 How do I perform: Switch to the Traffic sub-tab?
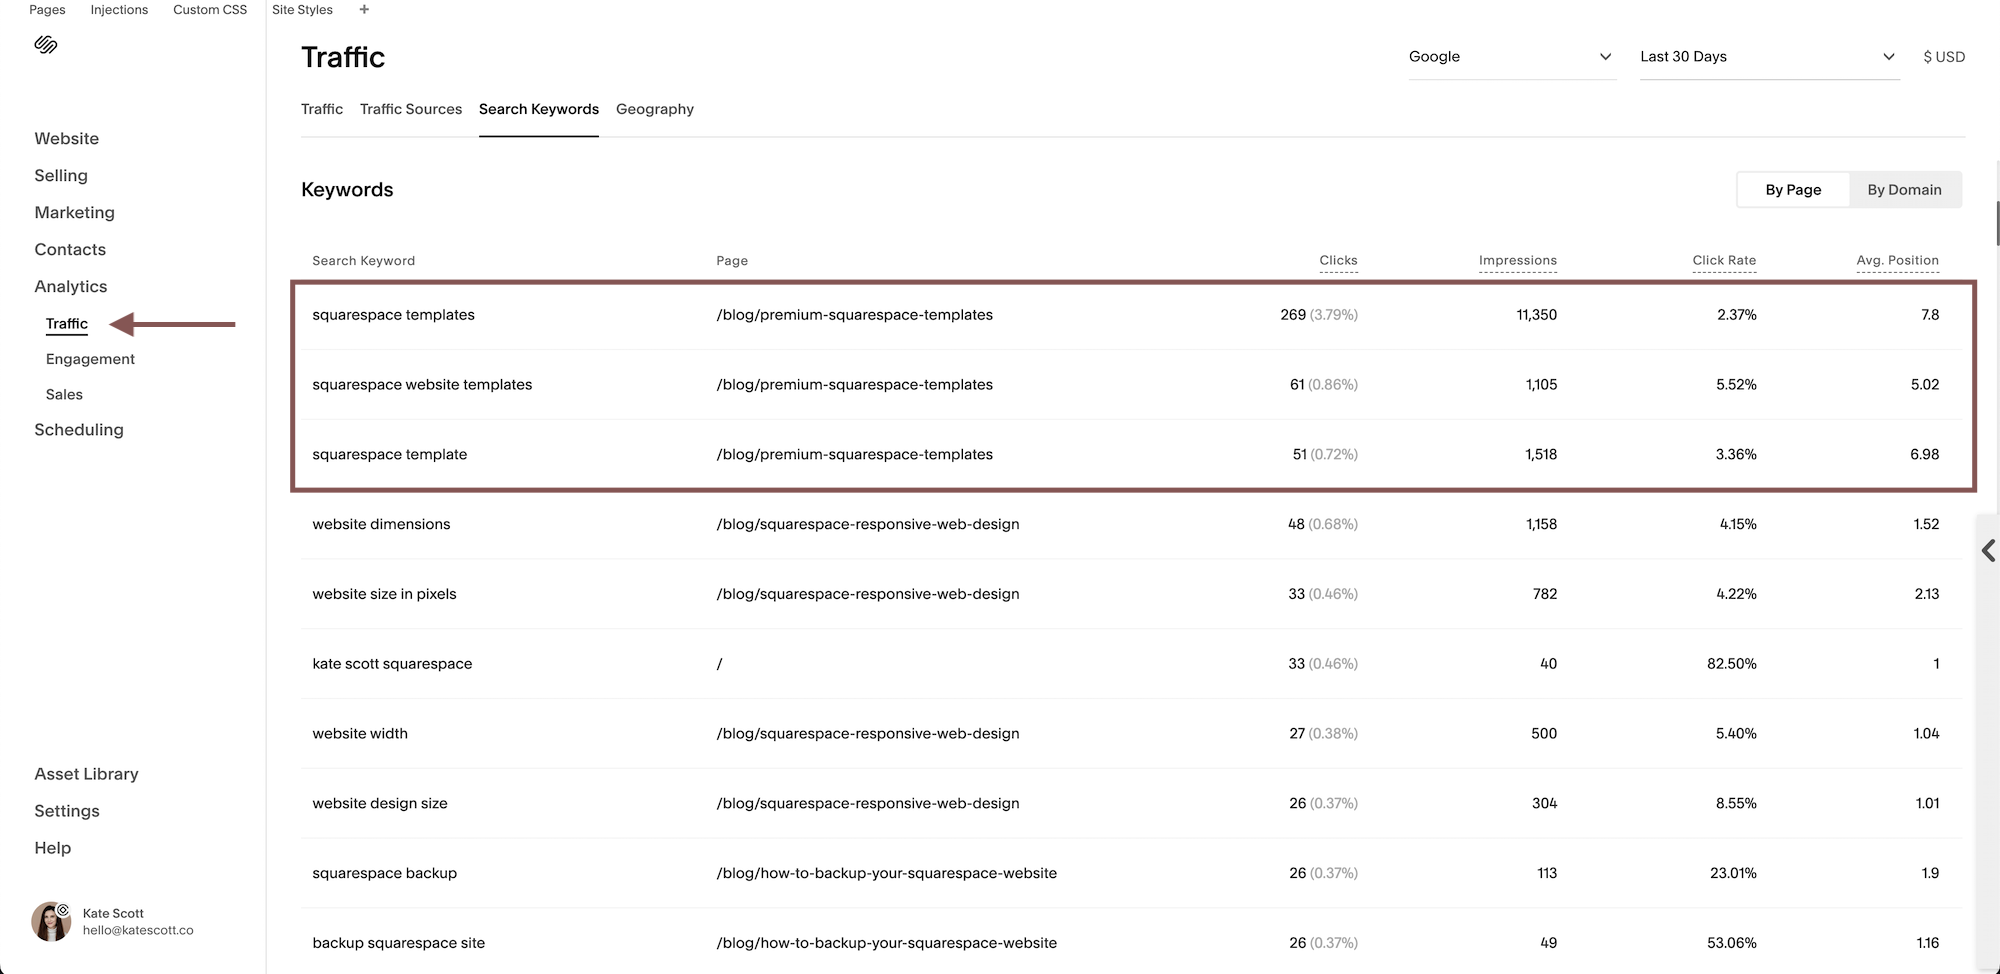click(322, 109)
